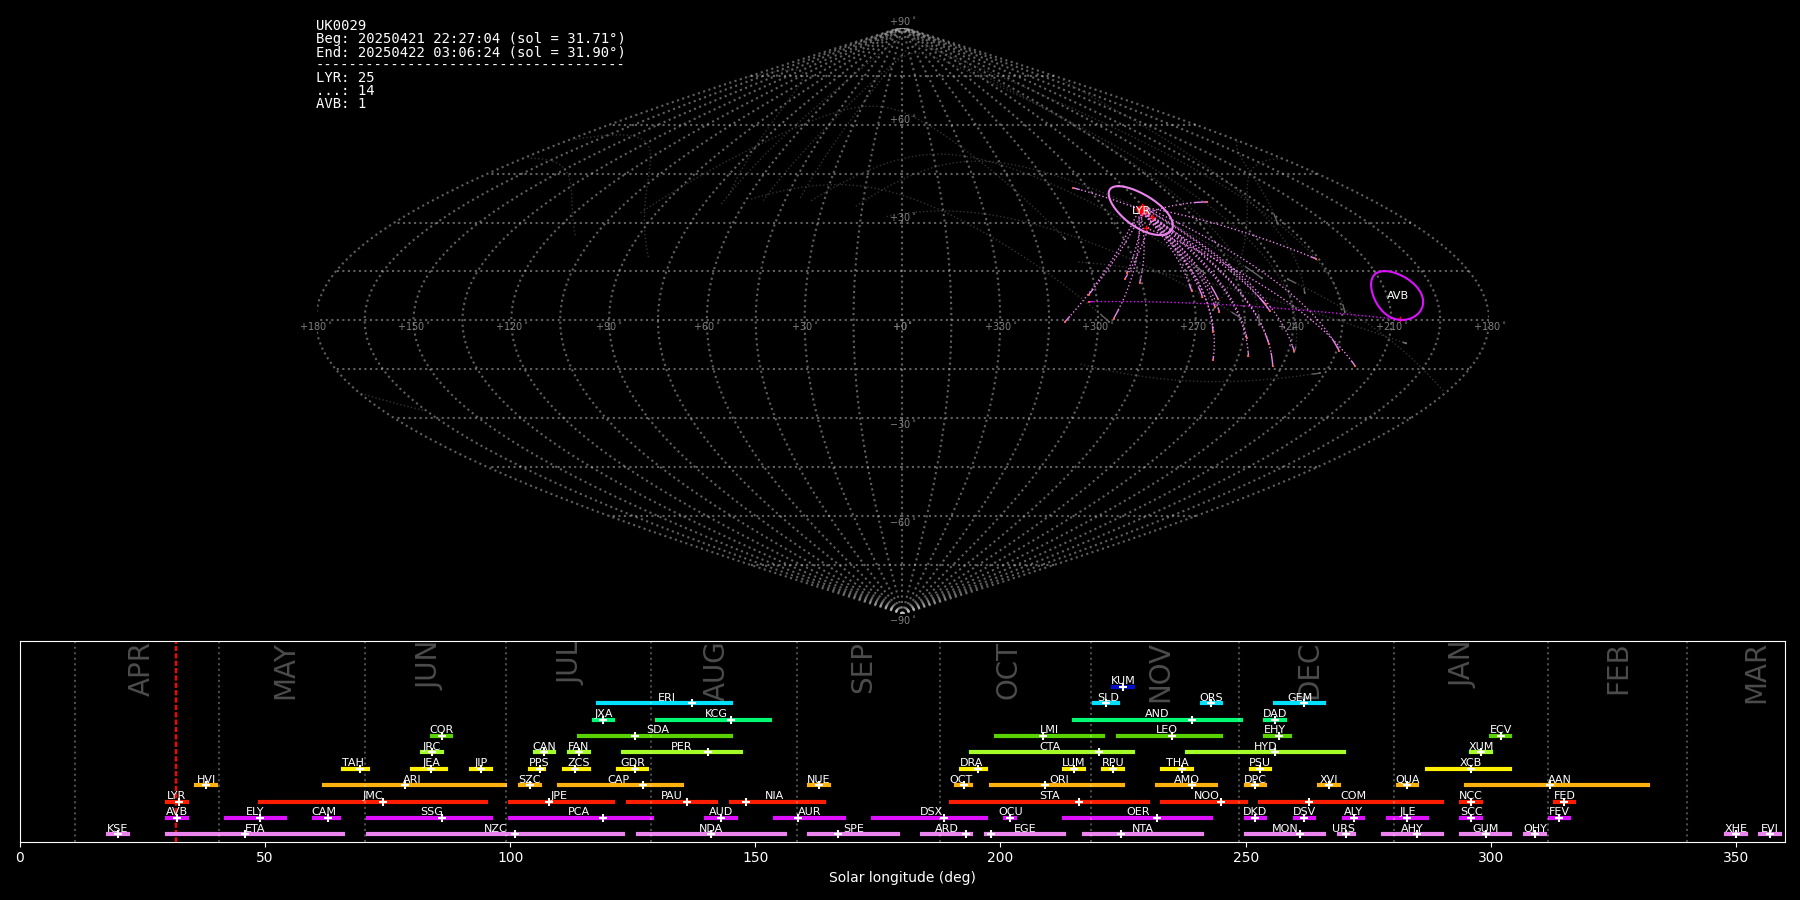The height and width of the screenshot is (900, 1800).
Task: Click the KCG shower label
Action: coord(716,714)
